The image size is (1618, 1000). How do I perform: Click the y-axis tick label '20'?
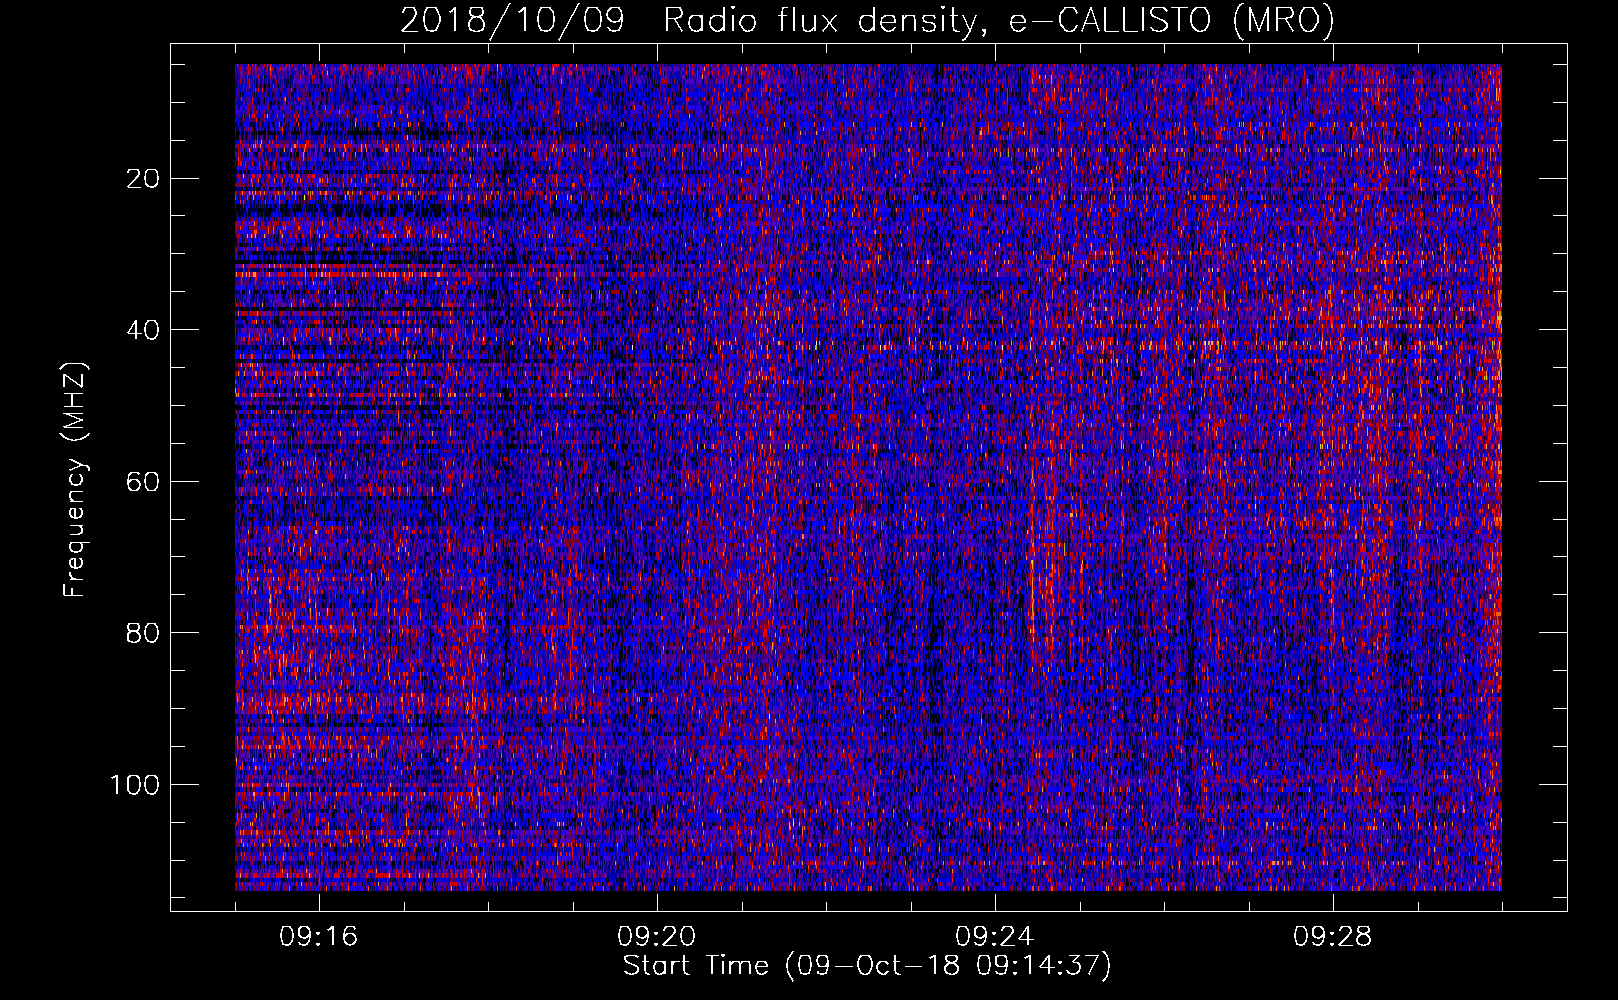click(144, 179)
